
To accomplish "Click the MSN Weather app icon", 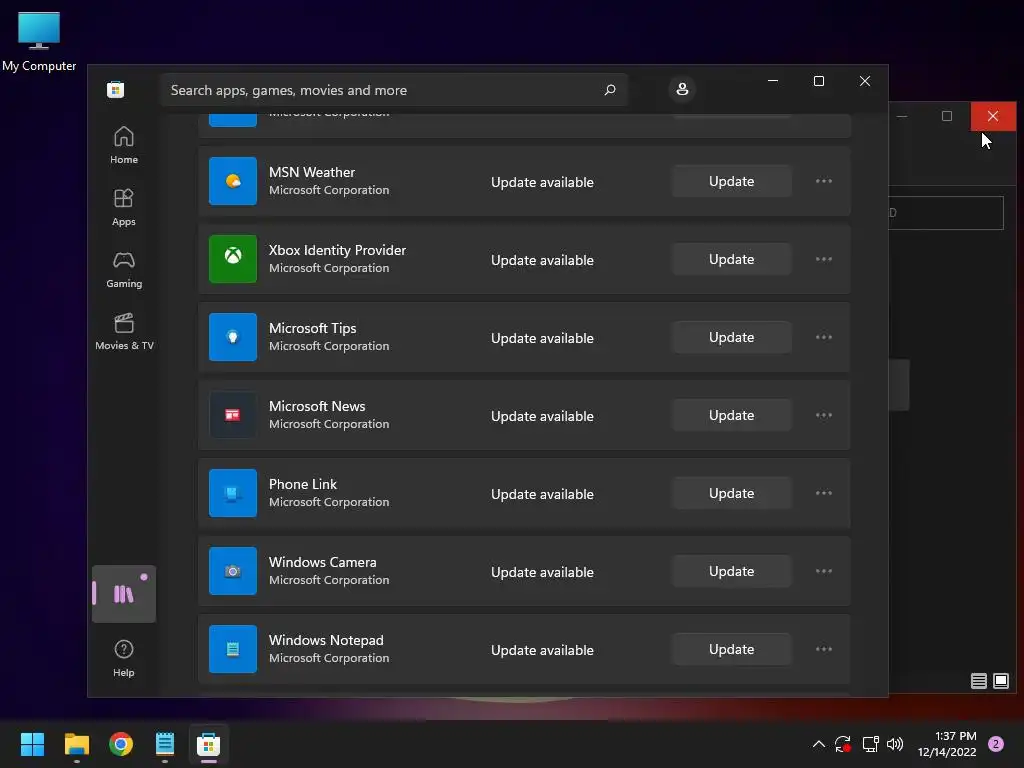I will pos(232,181).
